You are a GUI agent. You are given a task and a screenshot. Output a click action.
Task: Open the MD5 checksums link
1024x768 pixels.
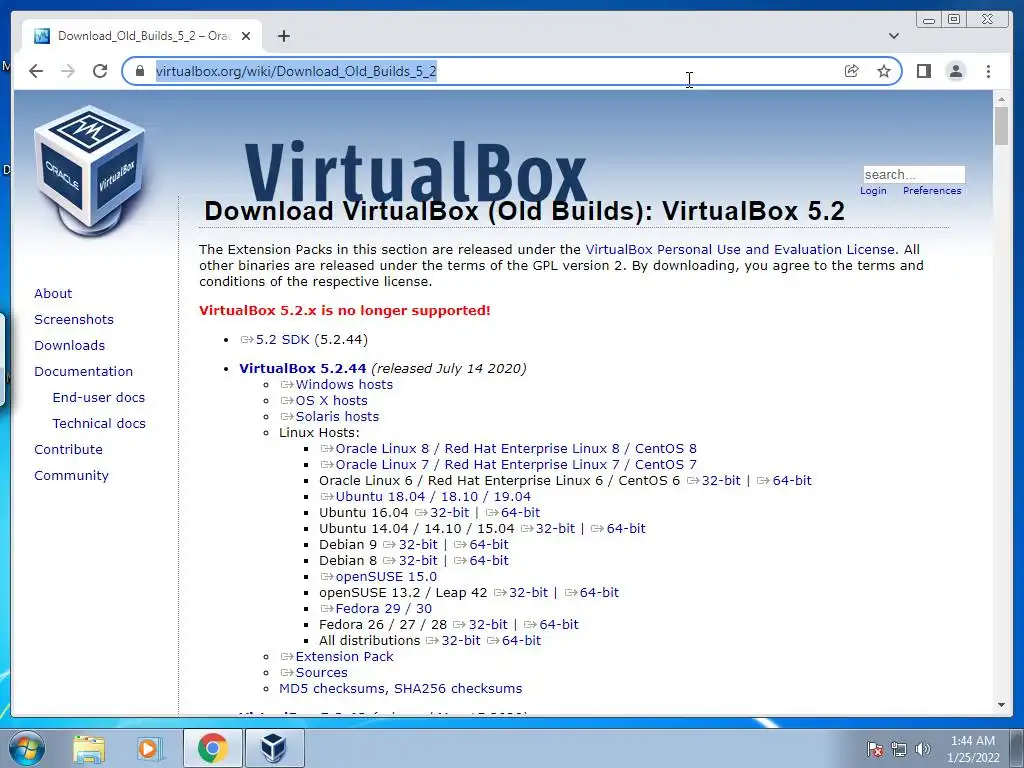[x=332, y=688]
